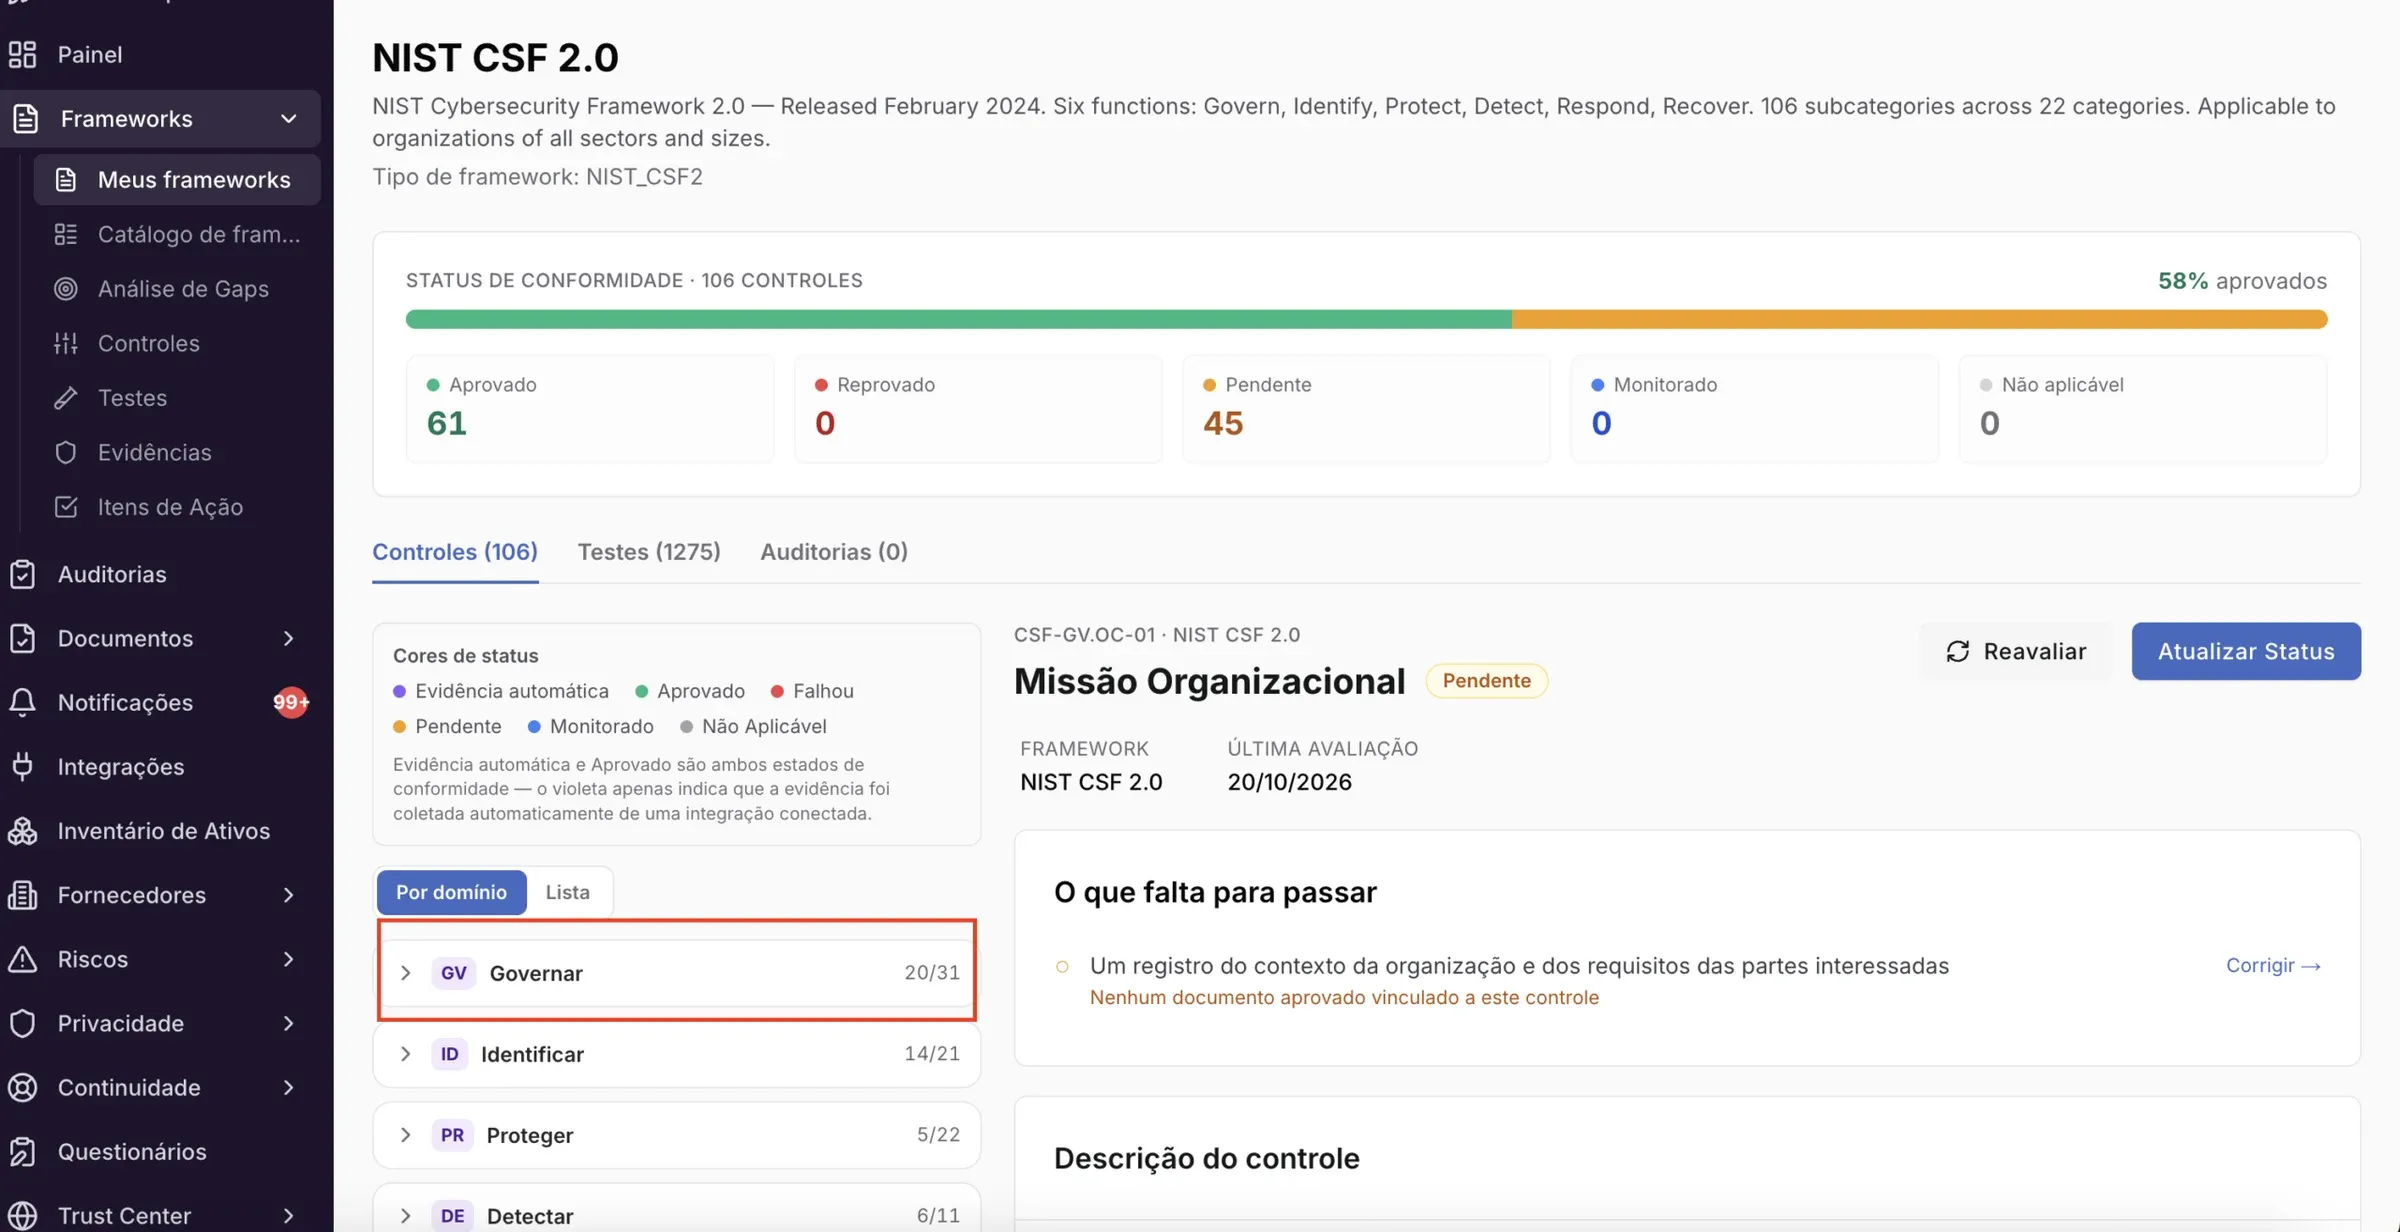Click the Questionários icon in sidebar
The image size is (2400, 1232).
(22, 1151)
